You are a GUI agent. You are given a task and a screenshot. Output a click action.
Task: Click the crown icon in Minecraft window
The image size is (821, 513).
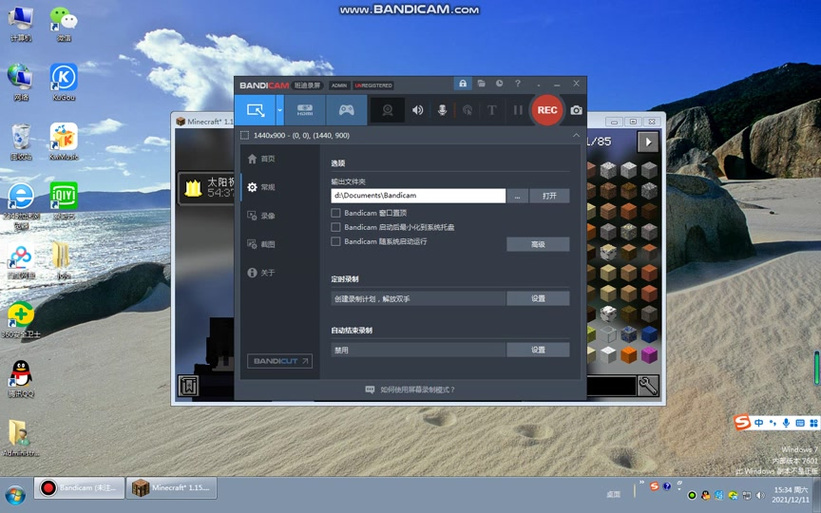point(193,188)
